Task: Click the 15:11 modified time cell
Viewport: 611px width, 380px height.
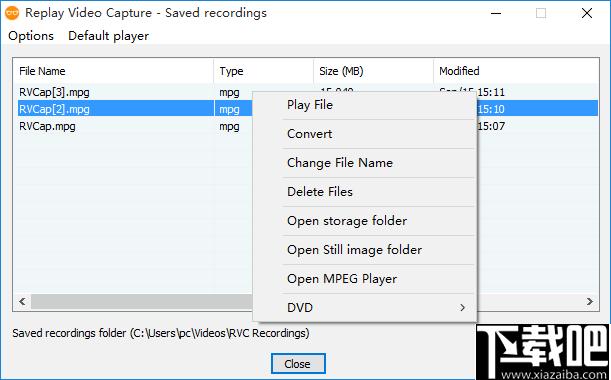Action: tap(491, 92)
